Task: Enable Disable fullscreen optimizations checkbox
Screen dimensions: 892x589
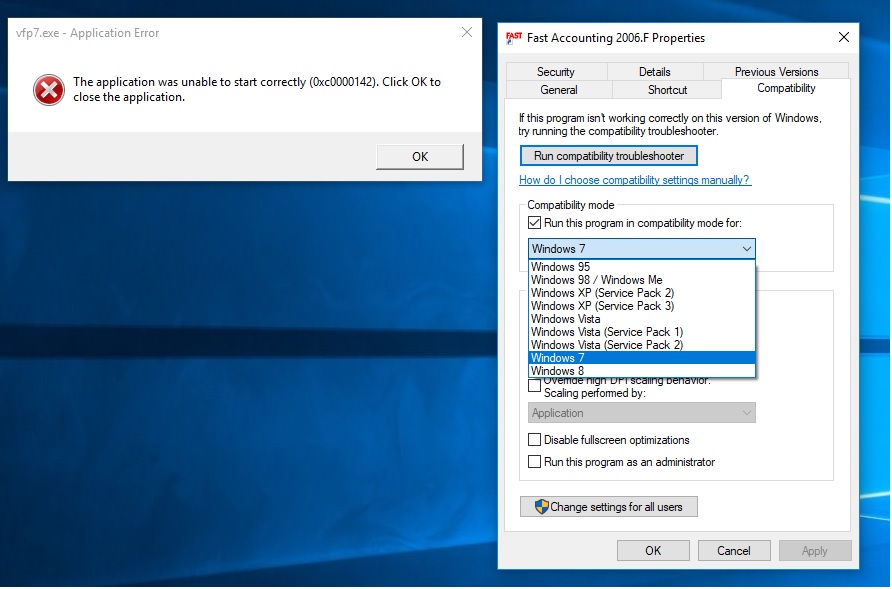Action: [x=535, y=440]
